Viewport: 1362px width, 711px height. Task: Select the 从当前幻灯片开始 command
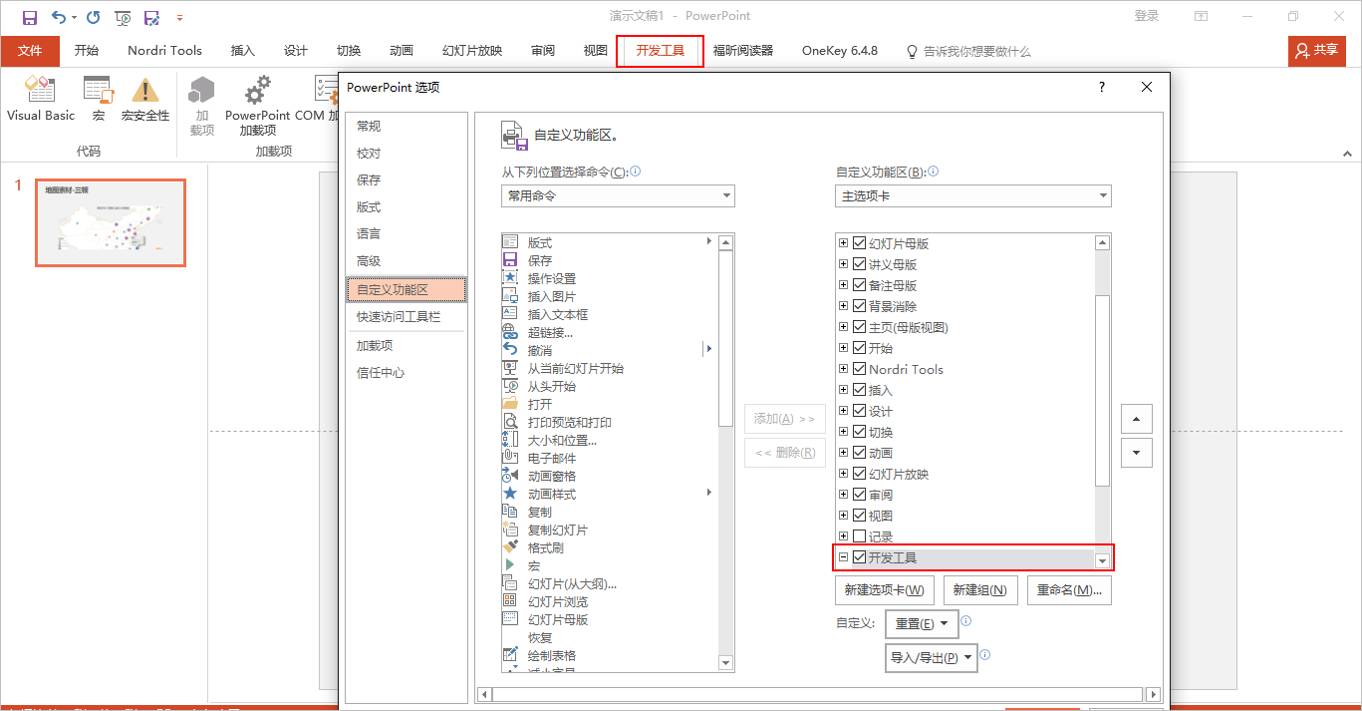[x=575, y=368]
